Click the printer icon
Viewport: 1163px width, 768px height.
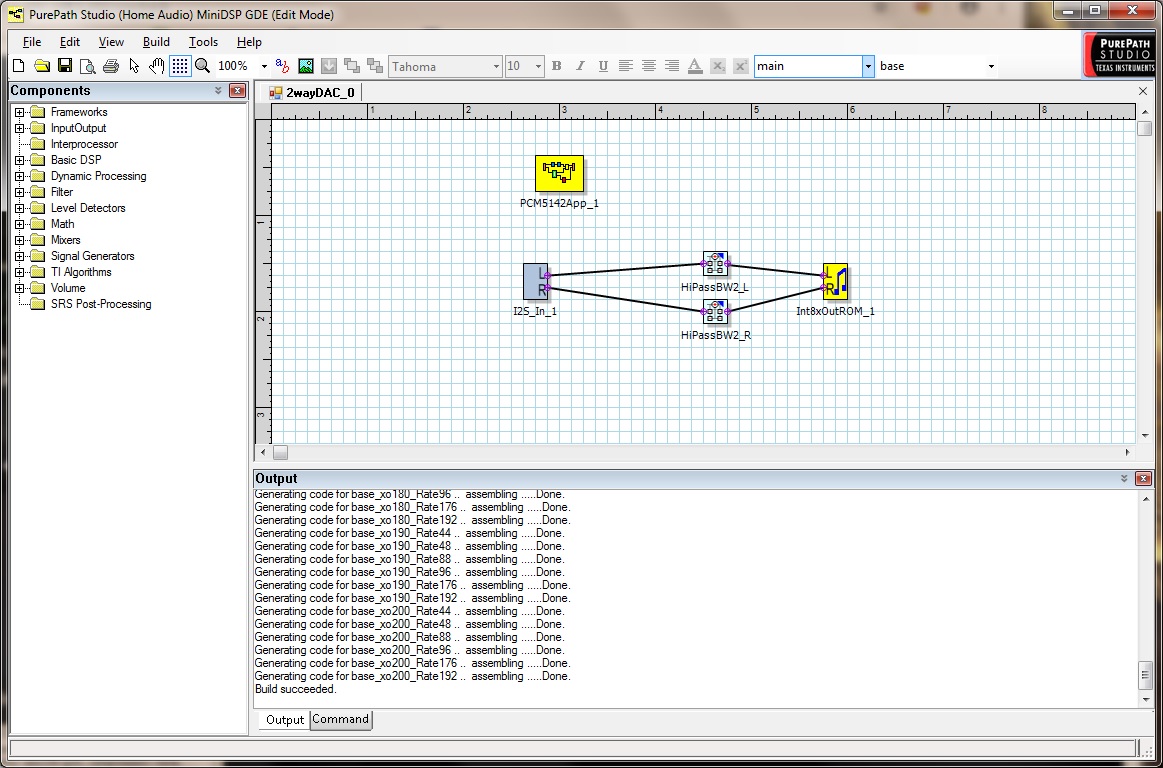coord(111,66)
